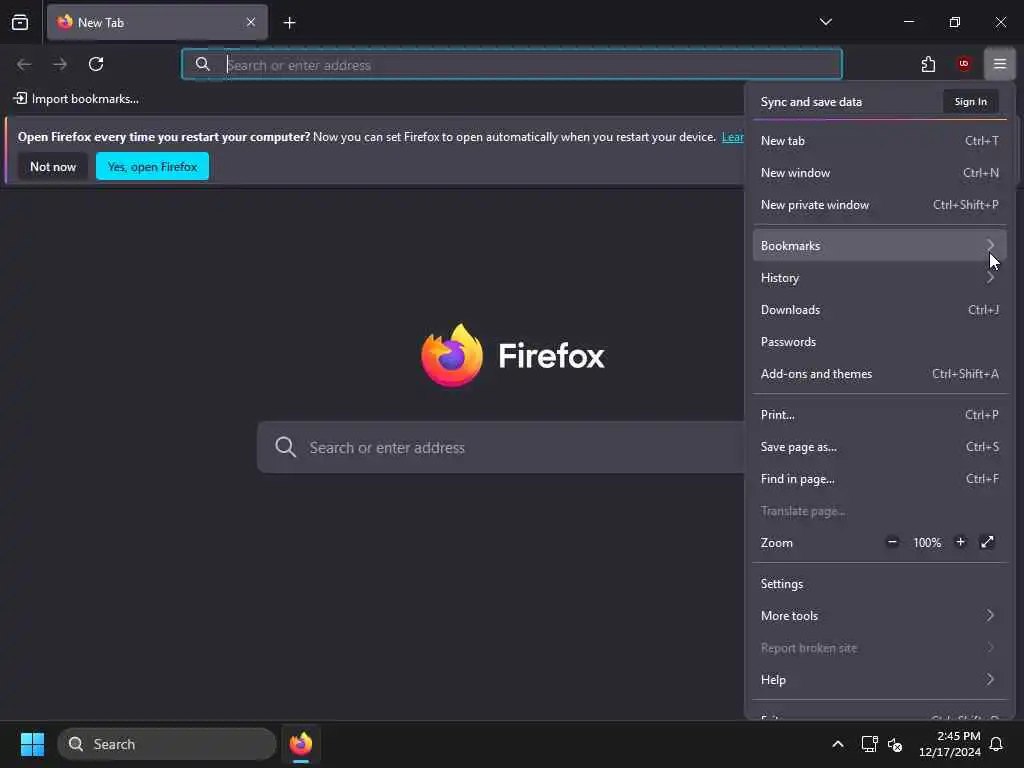Click the Firefox icon in the taskbar
The width and height of the screenshot is (1024, 768).
coord(301,744)
